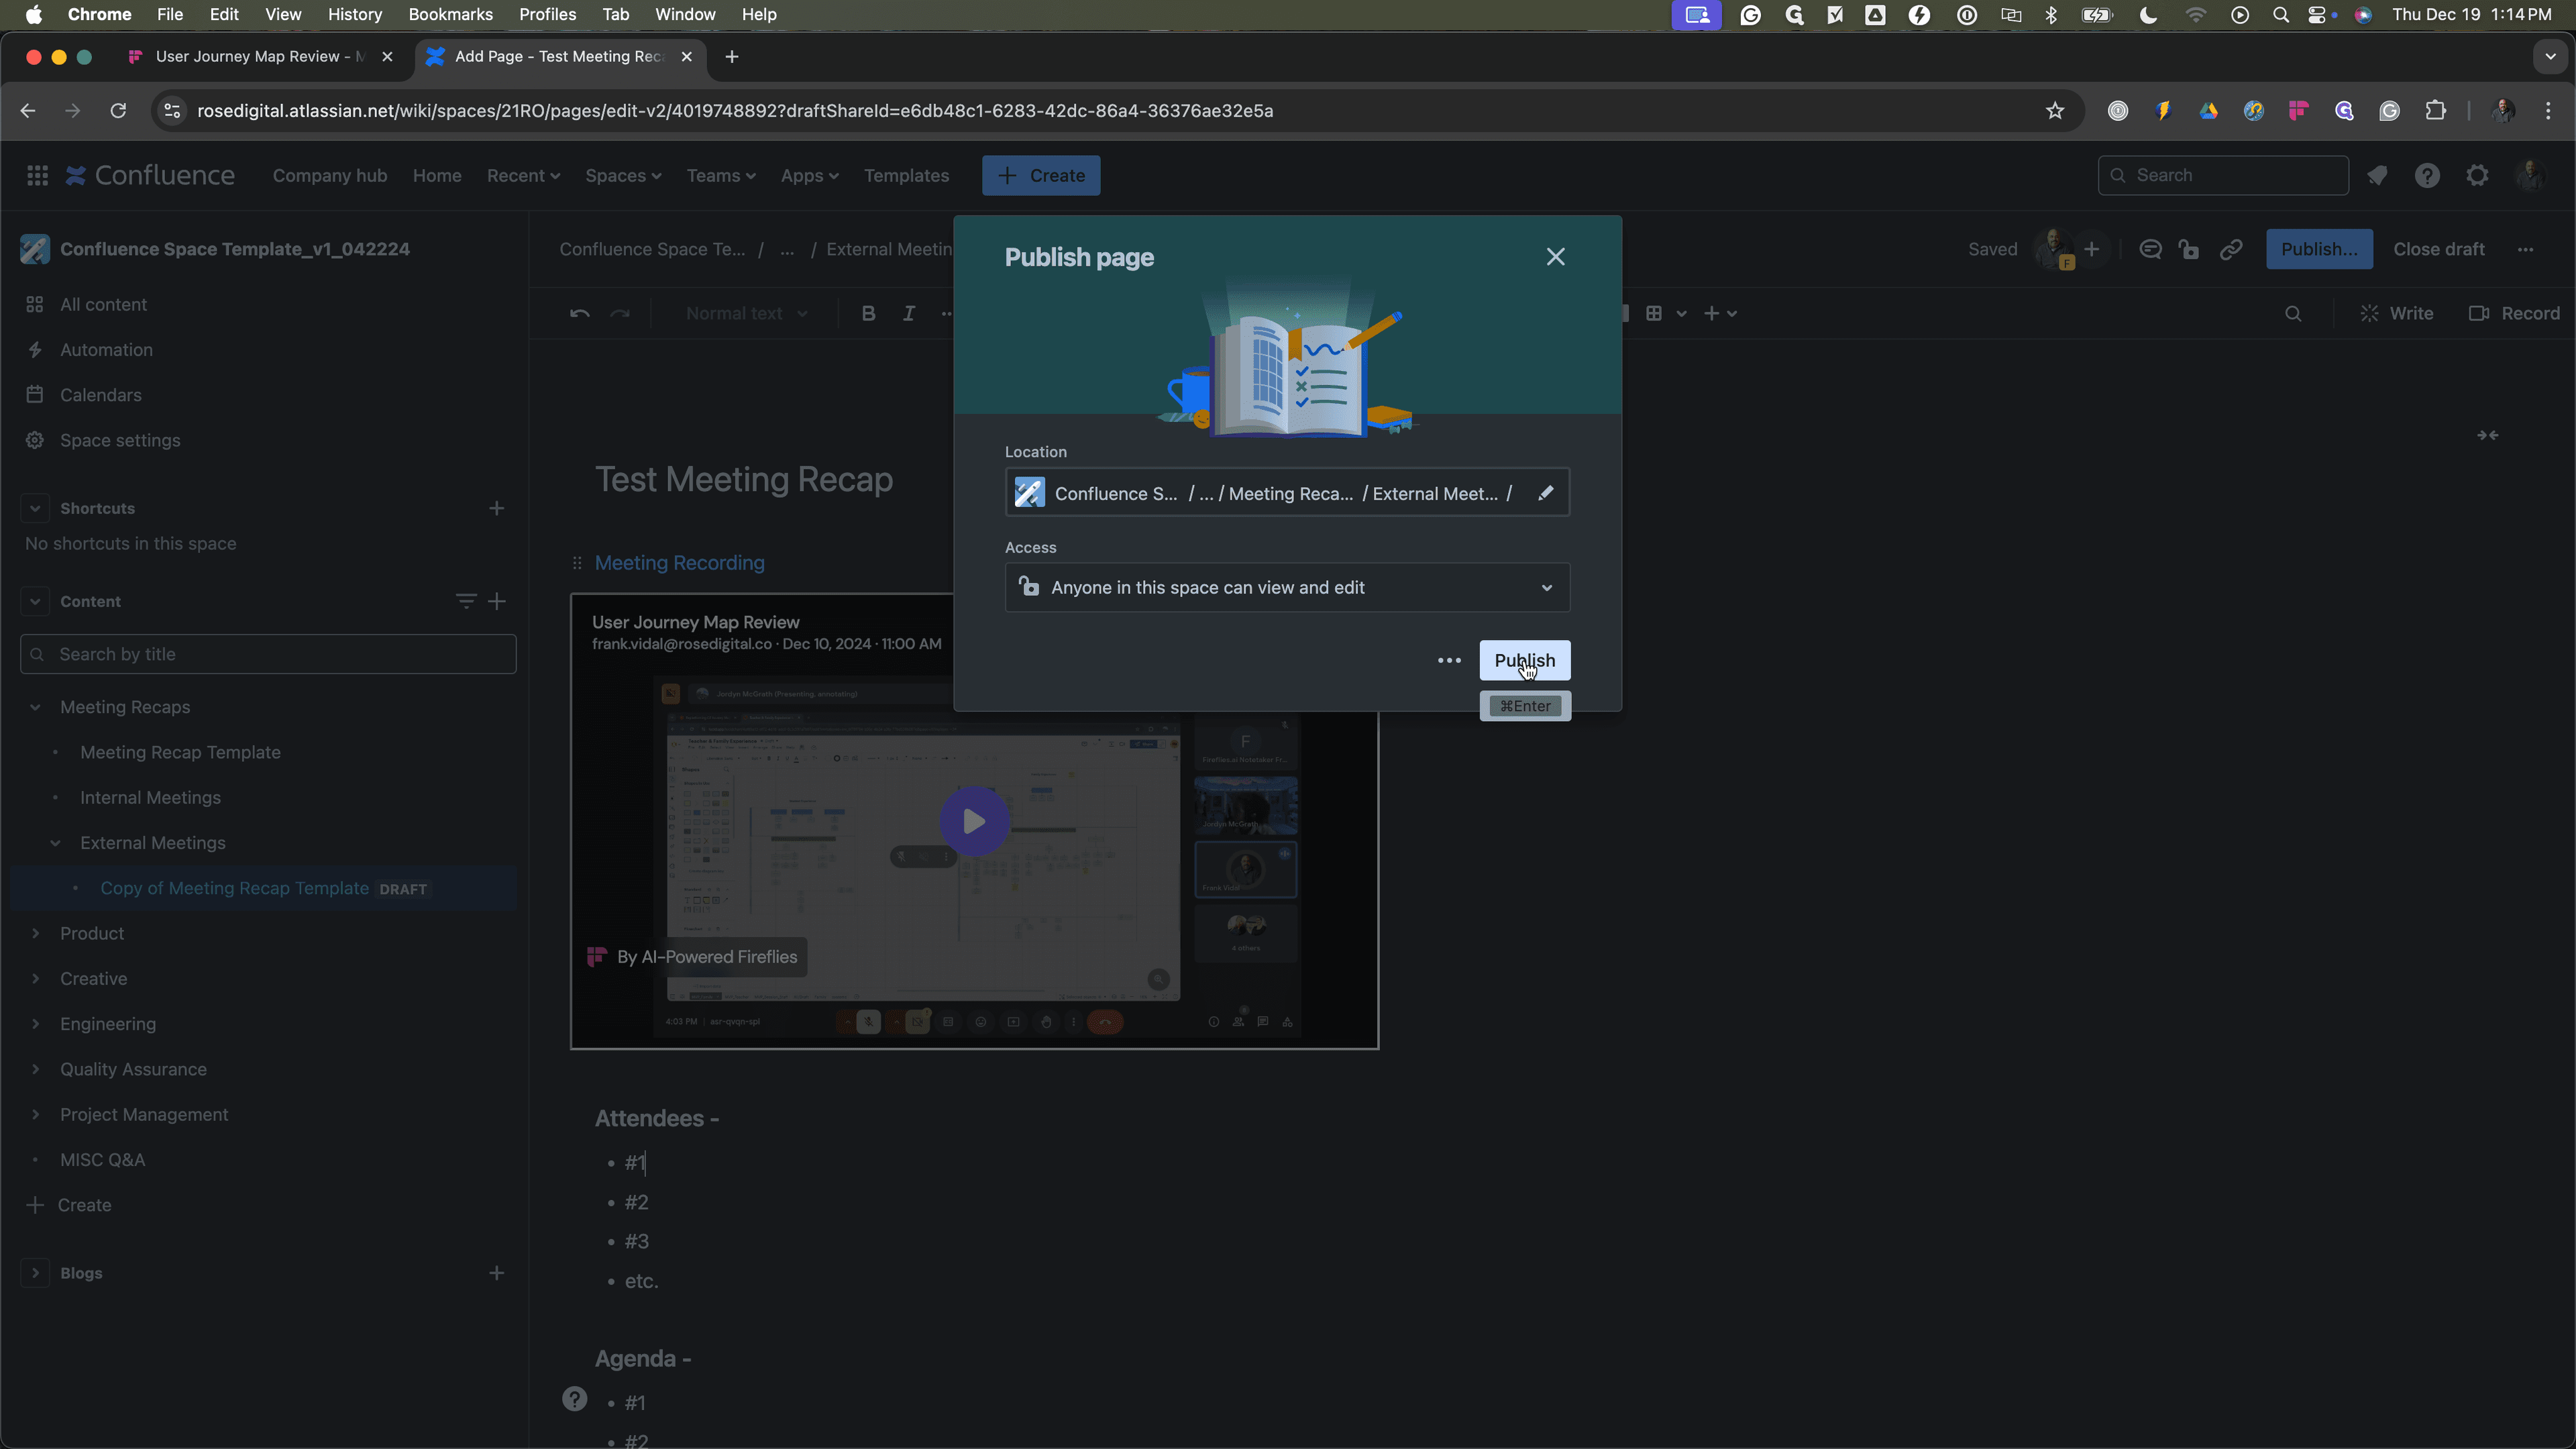
Task: Toggle bold formatting in editor toolbar
Action: [x=868, y=313]
